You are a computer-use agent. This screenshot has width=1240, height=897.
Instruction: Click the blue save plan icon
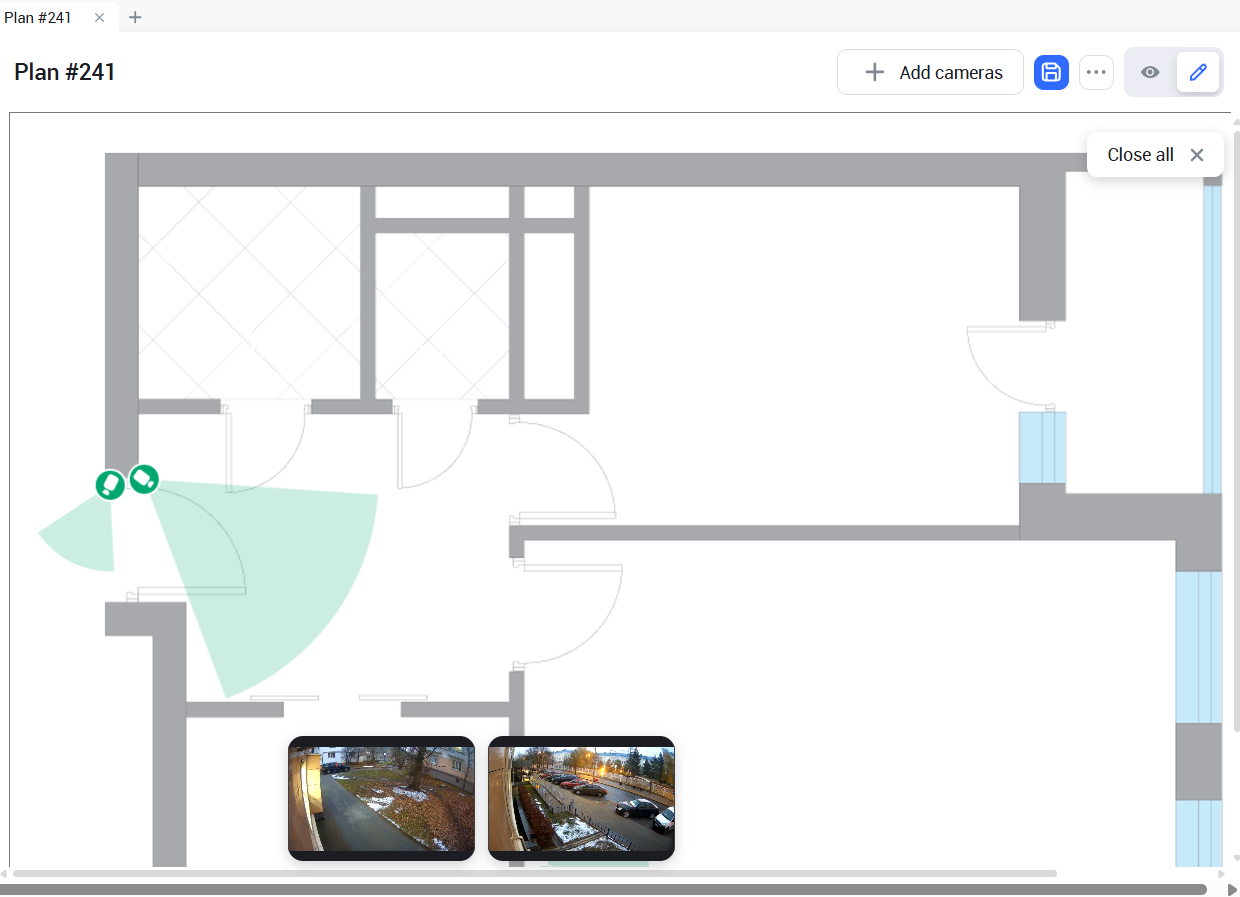[x=1050, y=72]
